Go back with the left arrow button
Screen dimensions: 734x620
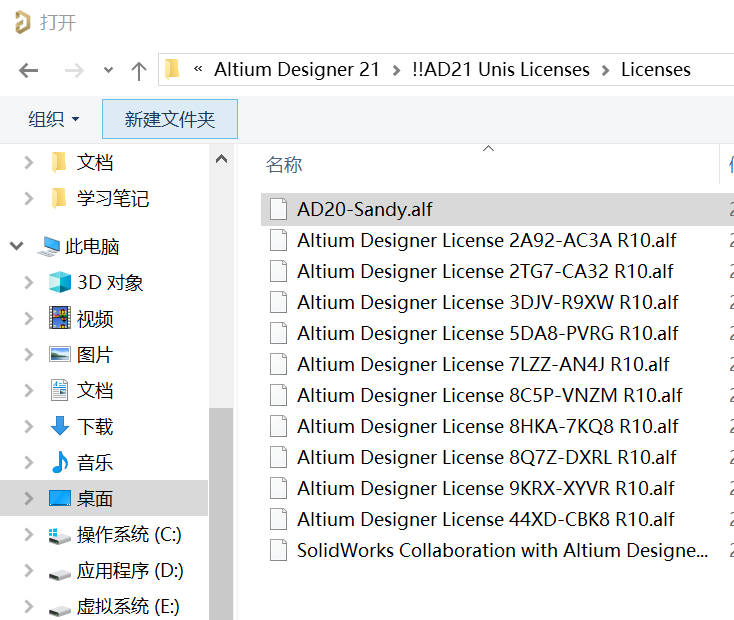pyautogui.click(x=29, y=71)
